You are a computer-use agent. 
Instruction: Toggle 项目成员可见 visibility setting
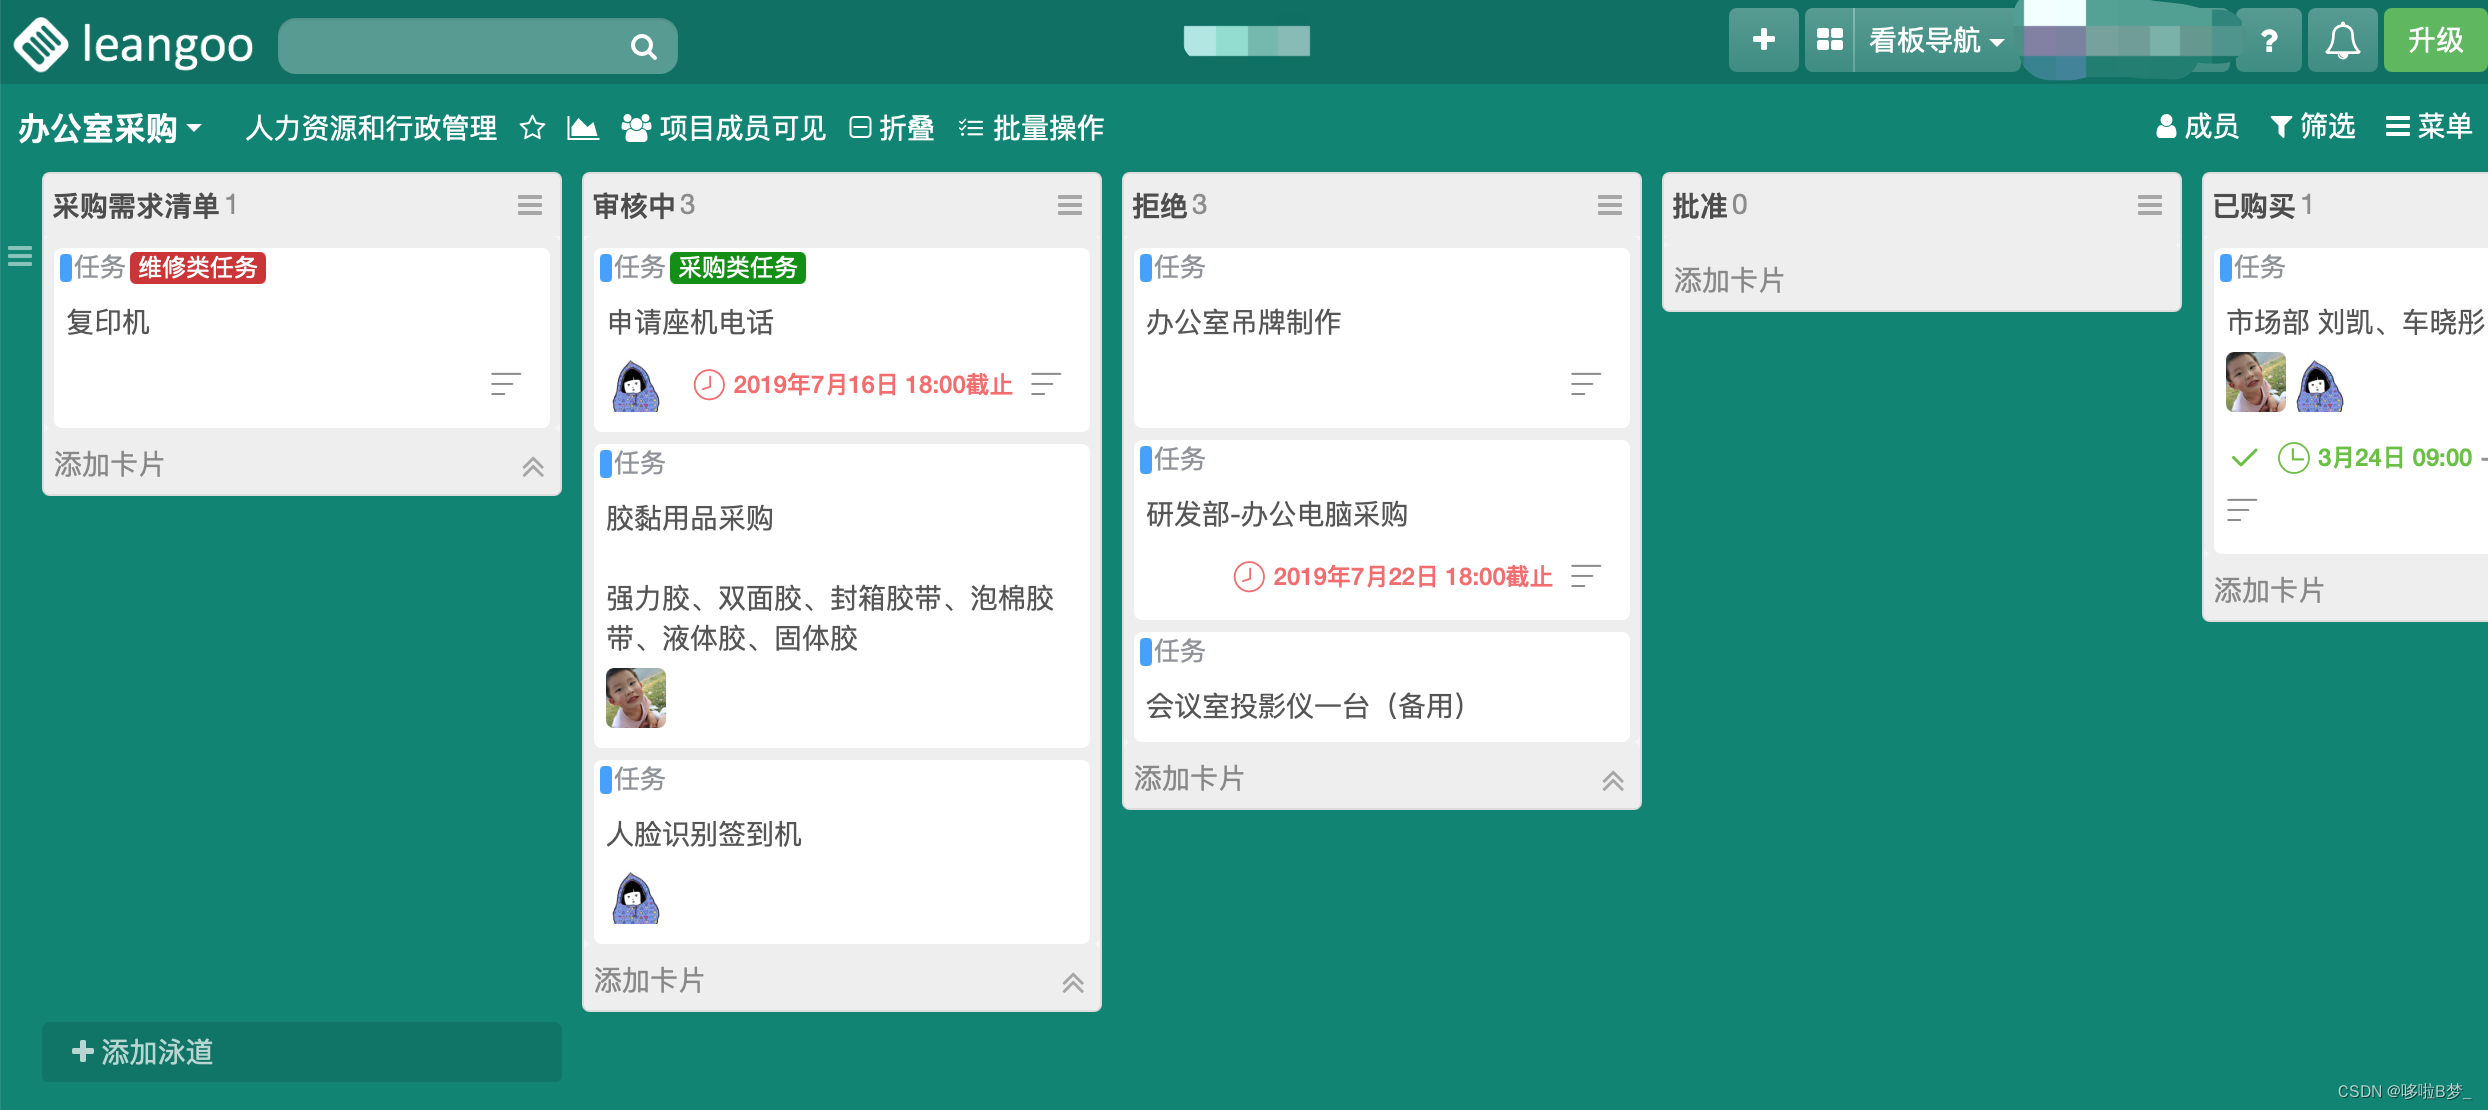point(724,128)
